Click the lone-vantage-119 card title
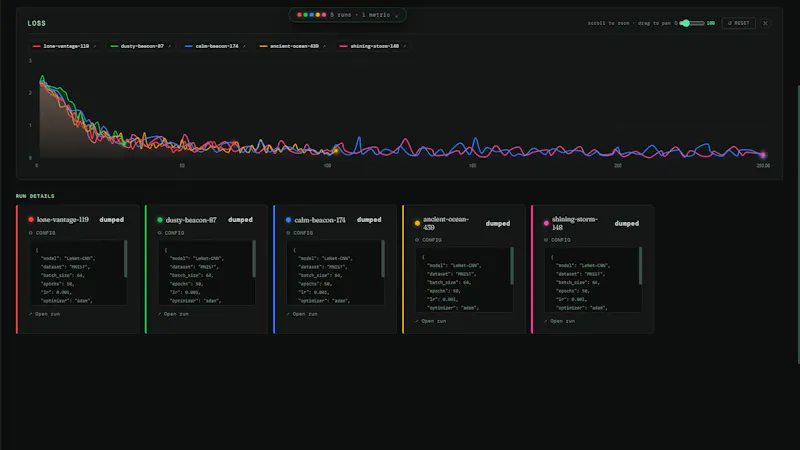This screenshot has height=450, width=800. coord(63,219)
